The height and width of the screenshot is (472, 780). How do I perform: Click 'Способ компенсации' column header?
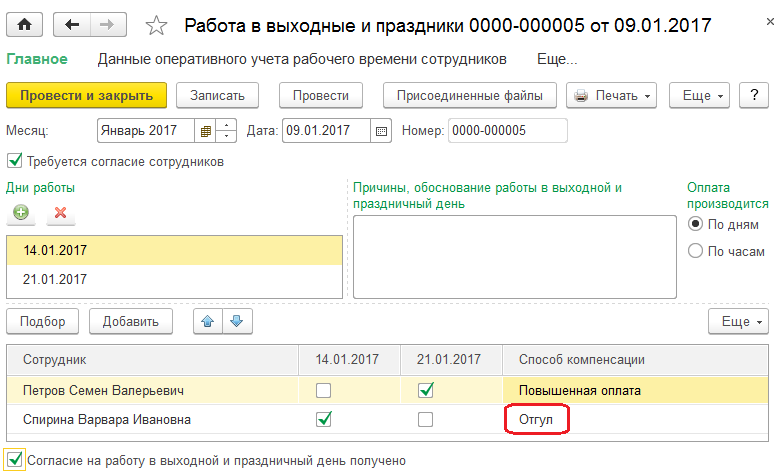point(635,360)
